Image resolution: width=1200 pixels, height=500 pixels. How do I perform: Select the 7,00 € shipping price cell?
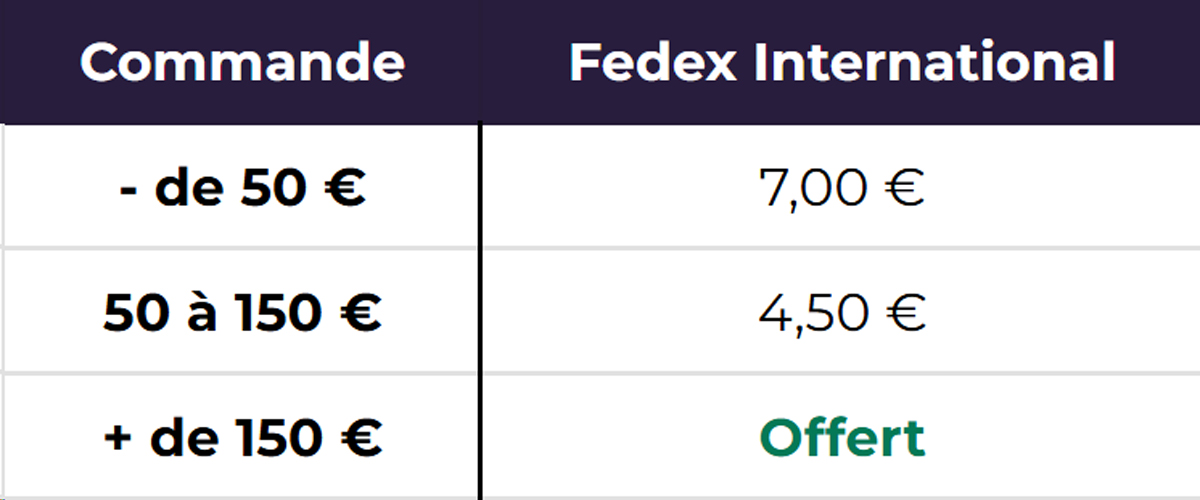point(842,189)
